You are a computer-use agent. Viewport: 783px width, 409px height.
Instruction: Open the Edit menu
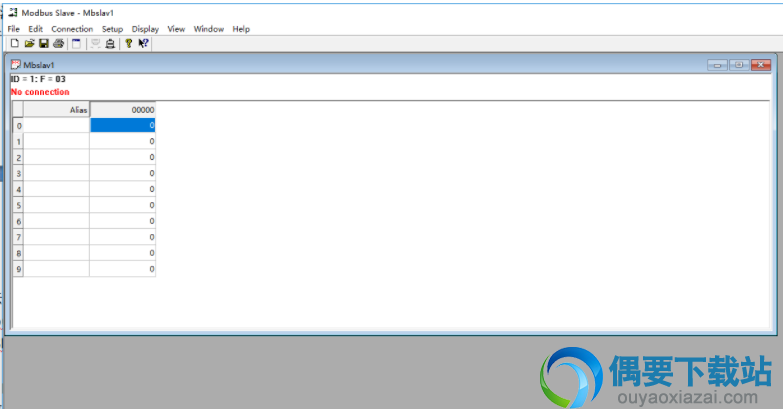point(35,29)
